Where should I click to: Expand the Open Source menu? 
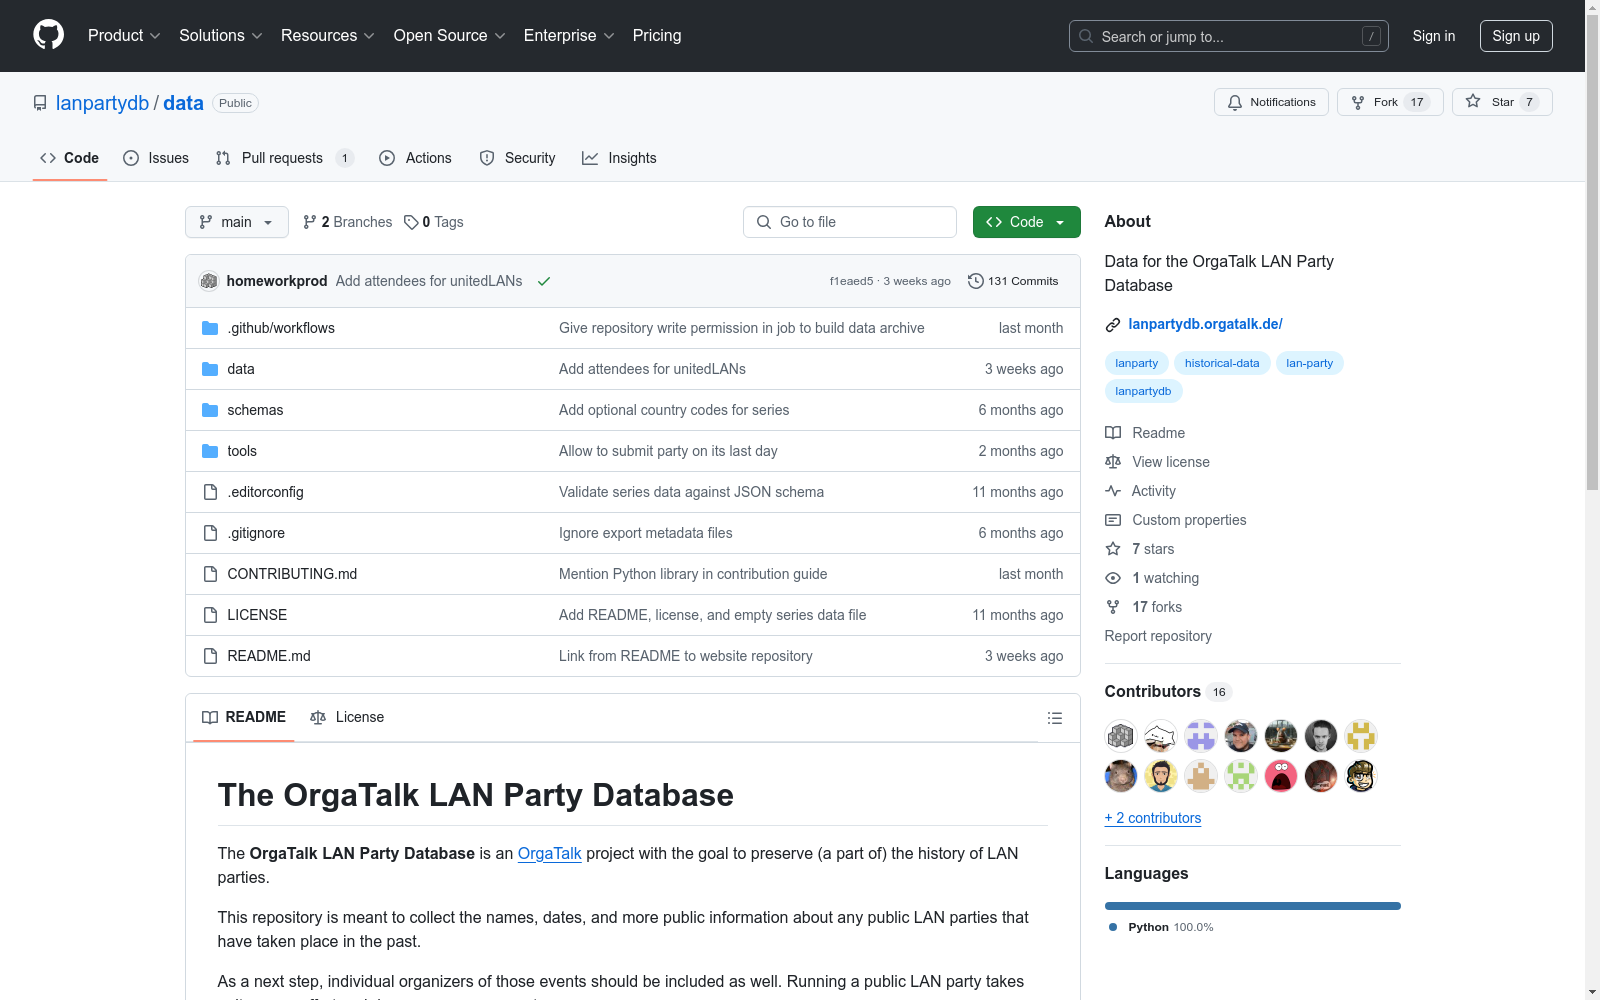pos(450,36)
